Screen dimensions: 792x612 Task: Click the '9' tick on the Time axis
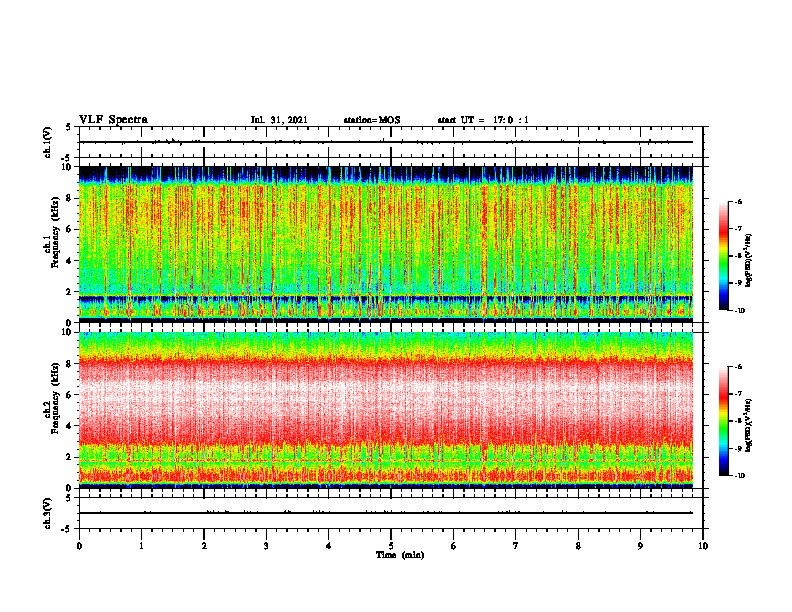(640, 546)
